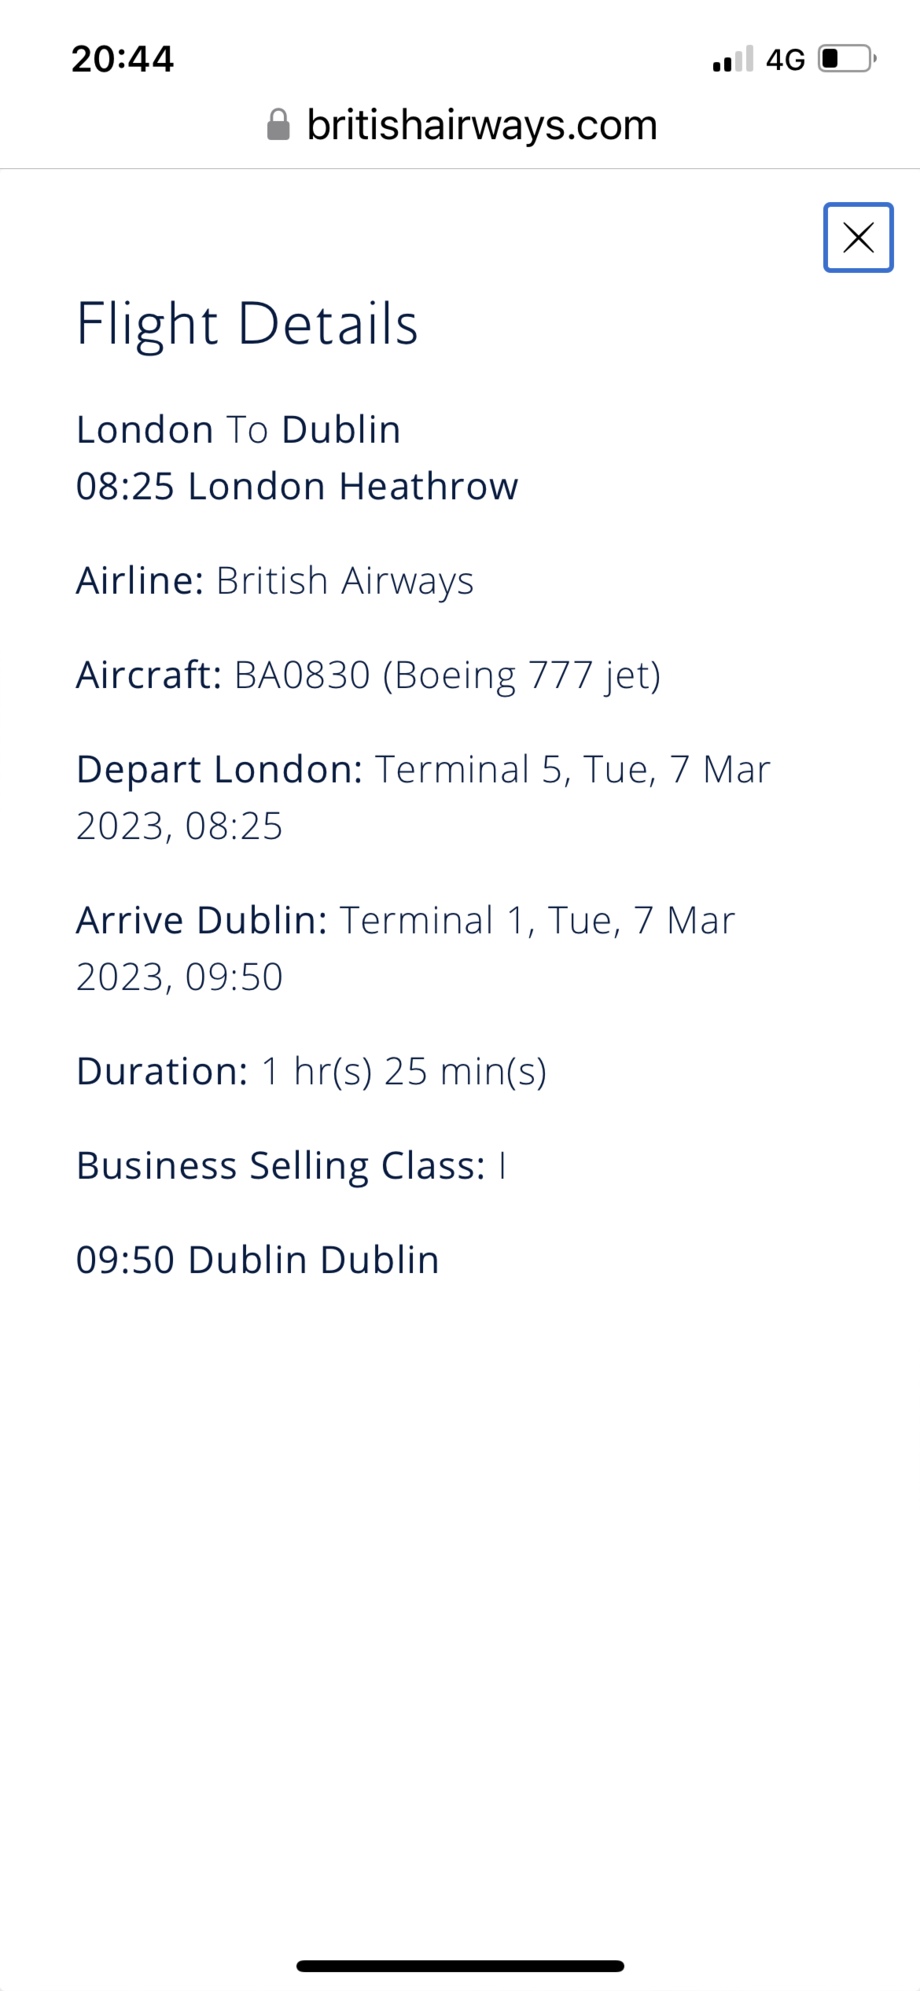Tap the cellular signal strength bars

click(732, 60)
